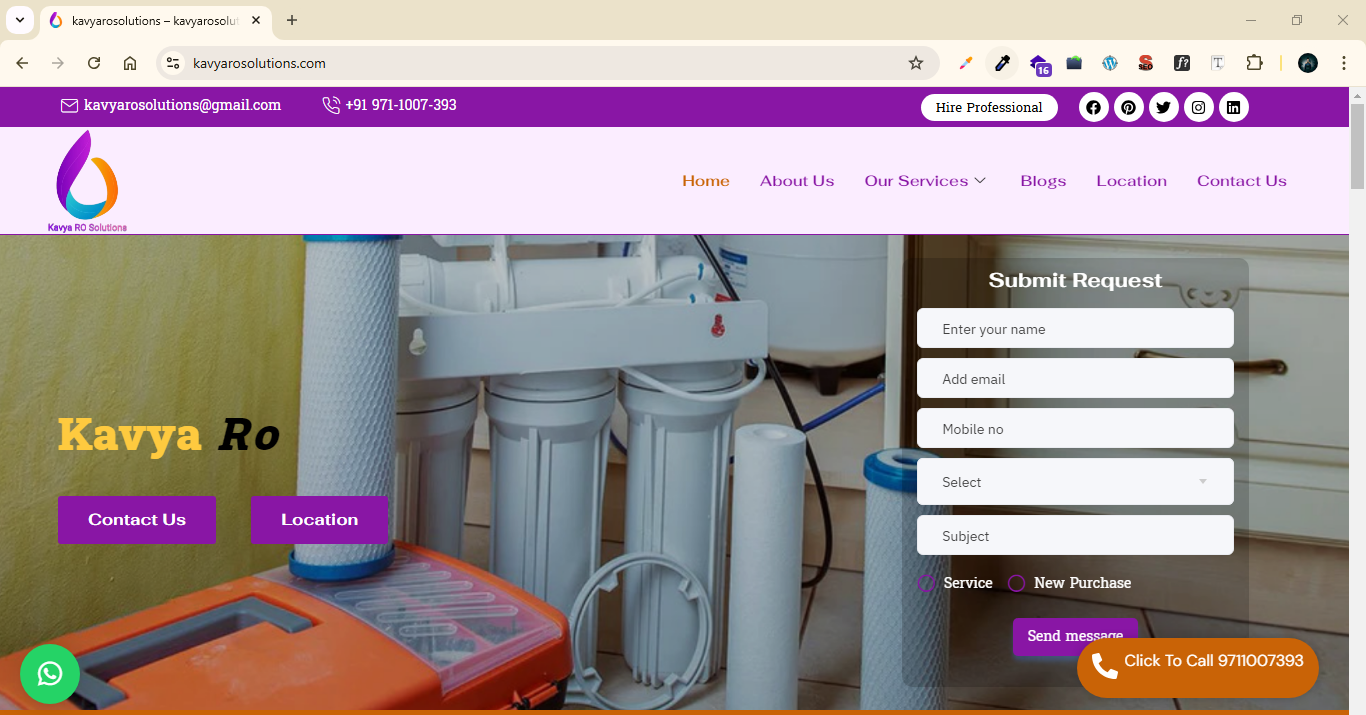Screen dimensions: 1366x715
Task: Open the Instagram social icon
Action: click(1199, 107)
